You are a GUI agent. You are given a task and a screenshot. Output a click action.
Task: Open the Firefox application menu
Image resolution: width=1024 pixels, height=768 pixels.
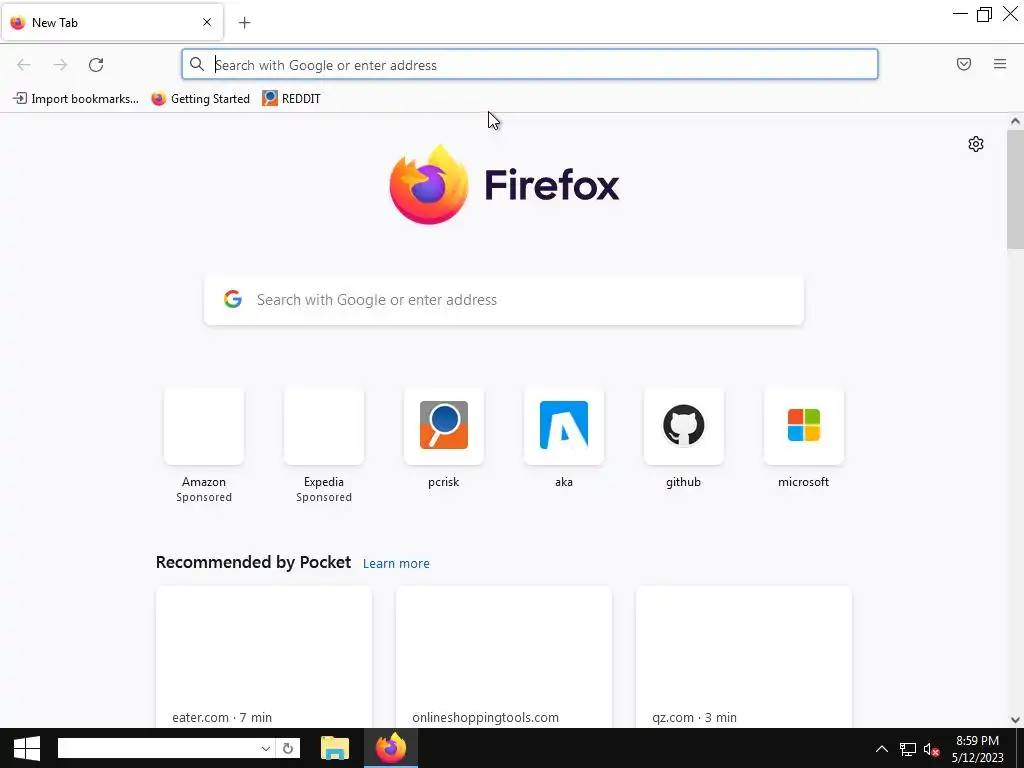point(1000,64)
